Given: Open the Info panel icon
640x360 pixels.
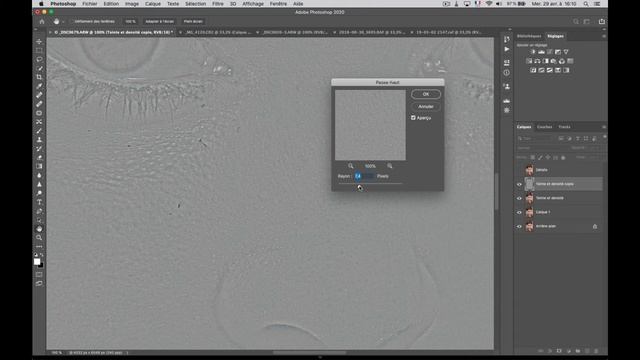Looking at the screenshot, I should click(507, 73).
